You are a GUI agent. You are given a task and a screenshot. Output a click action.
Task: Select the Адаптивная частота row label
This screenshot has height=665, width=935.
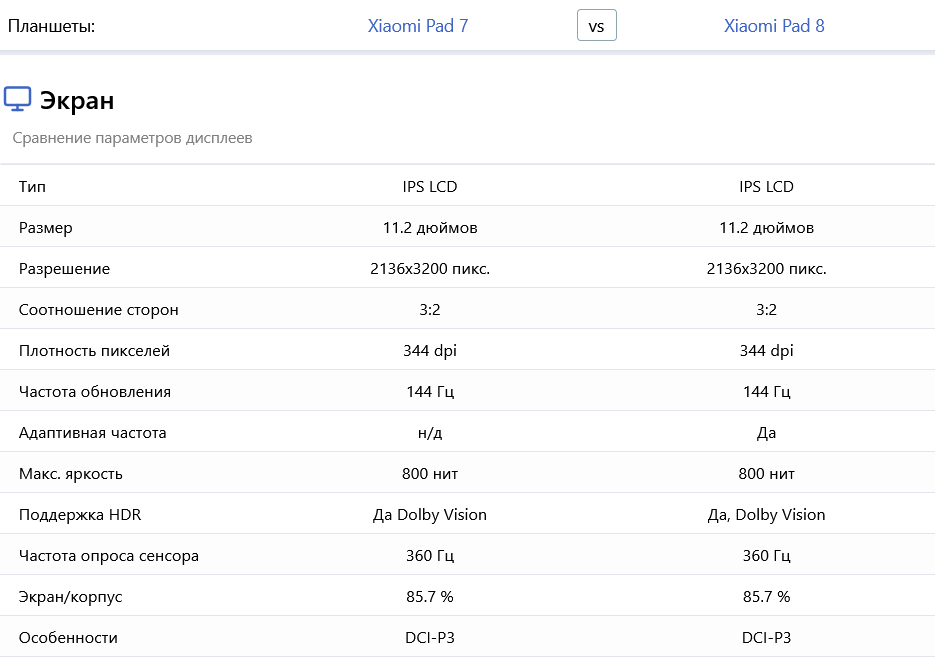(92, 433)
